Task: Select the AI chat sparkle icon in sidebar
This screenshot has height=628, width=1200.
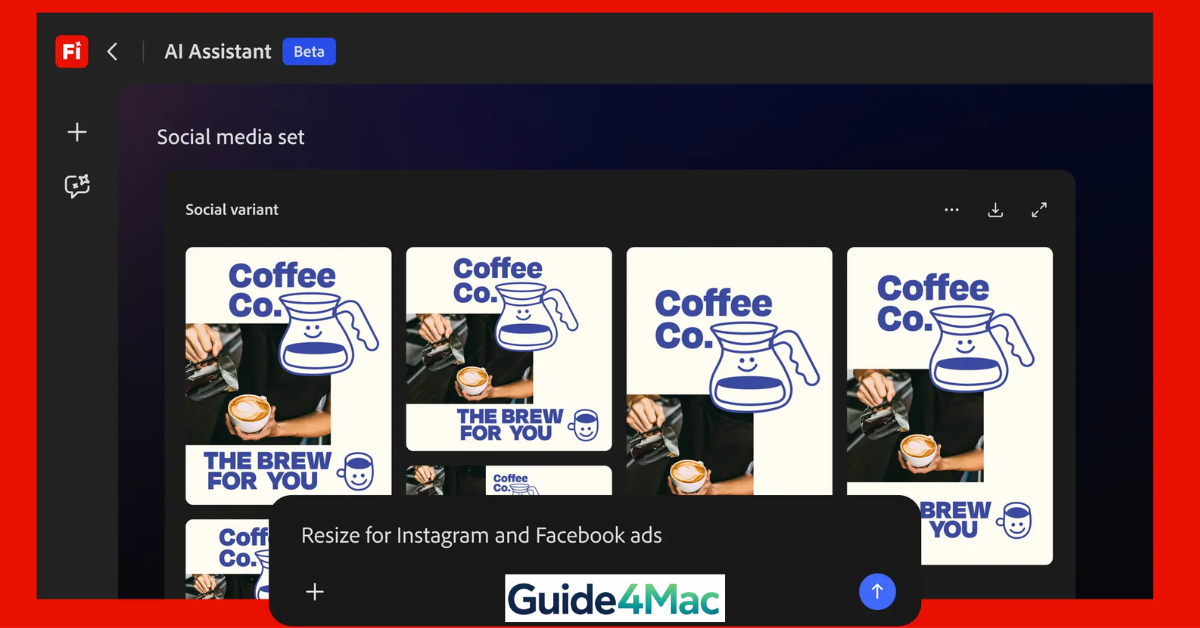Action: pos(77,187)
